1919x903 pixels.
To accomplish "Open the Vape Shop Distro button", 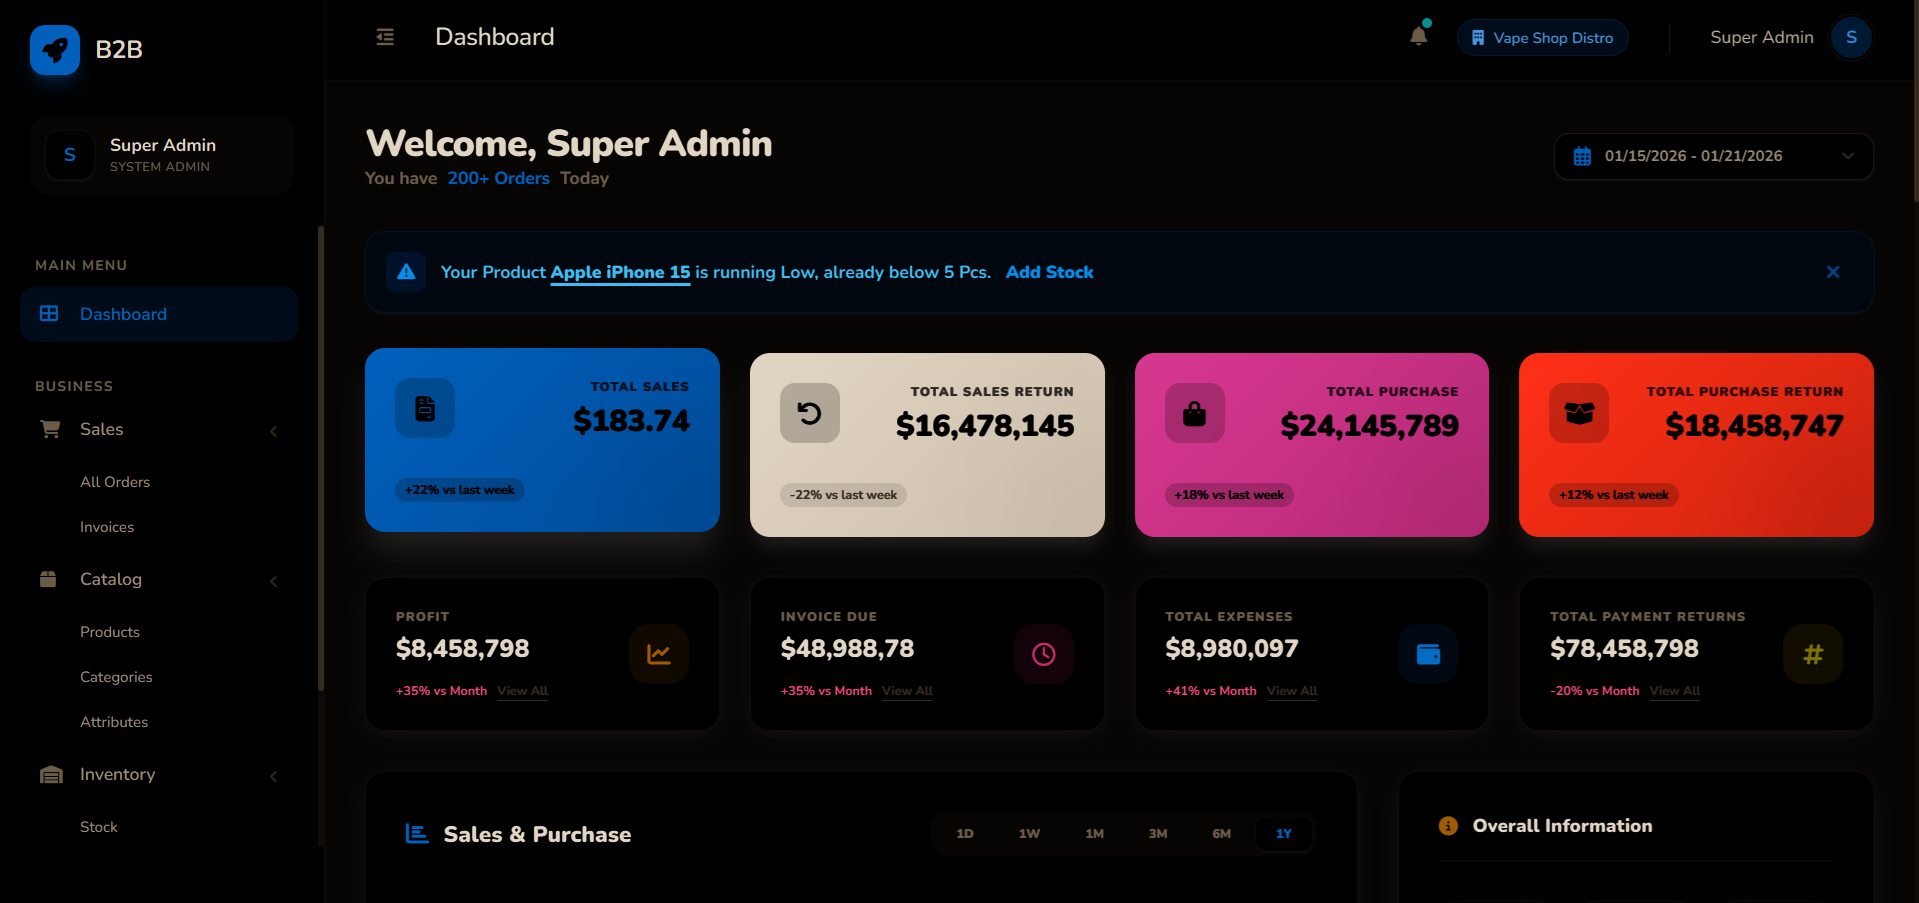I will click(x=1542, y=38).
